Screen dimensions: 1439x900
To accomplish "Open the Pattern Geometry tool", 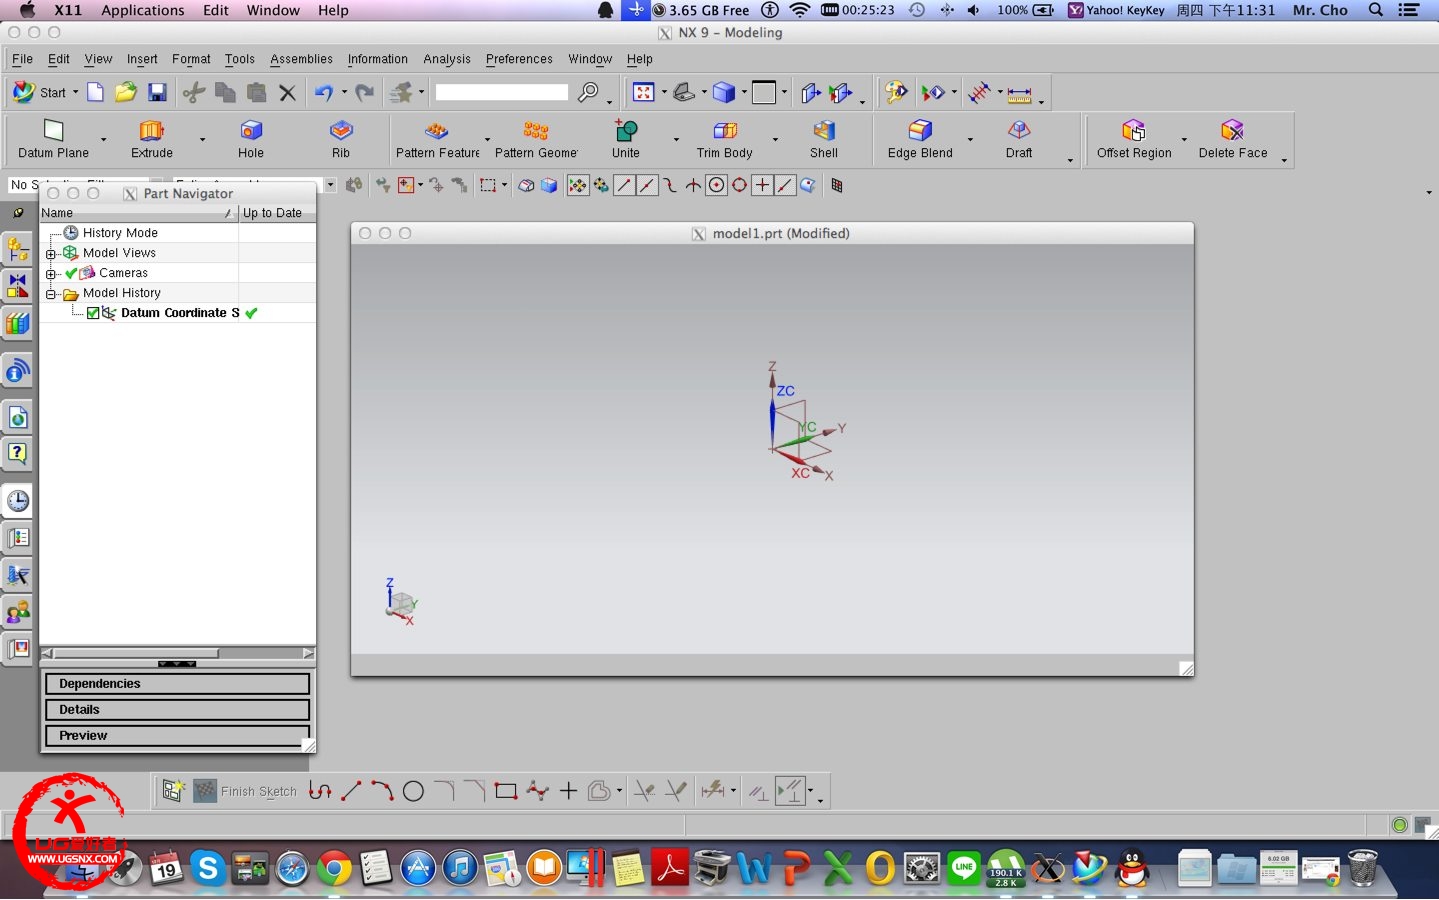I will [x=536, y=139].
